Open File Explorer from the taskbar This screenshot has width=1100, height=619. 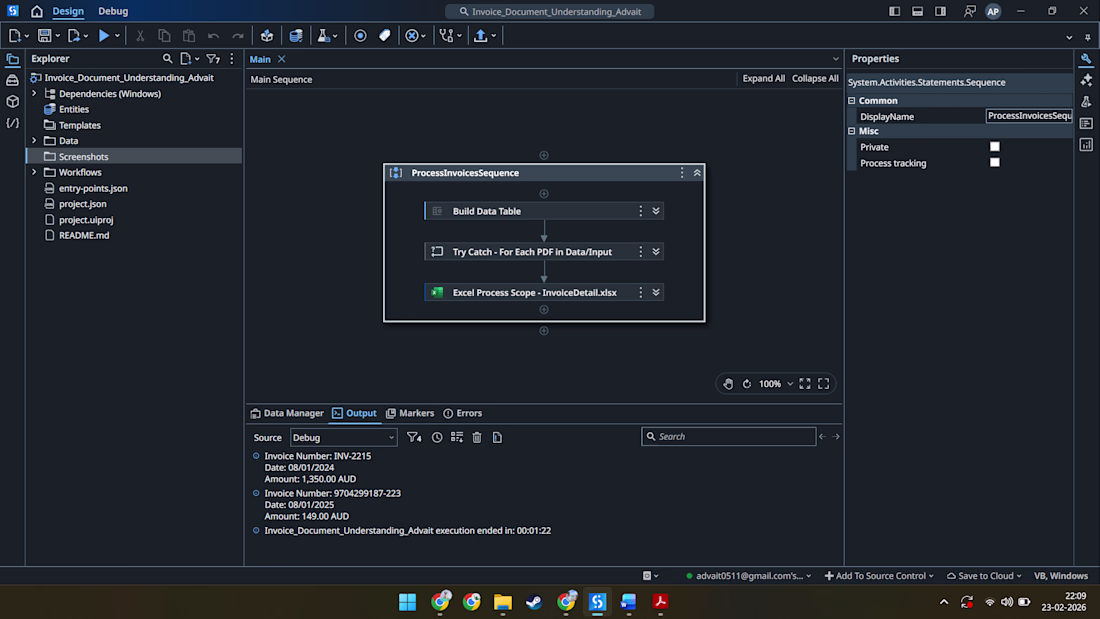[502, 602]
